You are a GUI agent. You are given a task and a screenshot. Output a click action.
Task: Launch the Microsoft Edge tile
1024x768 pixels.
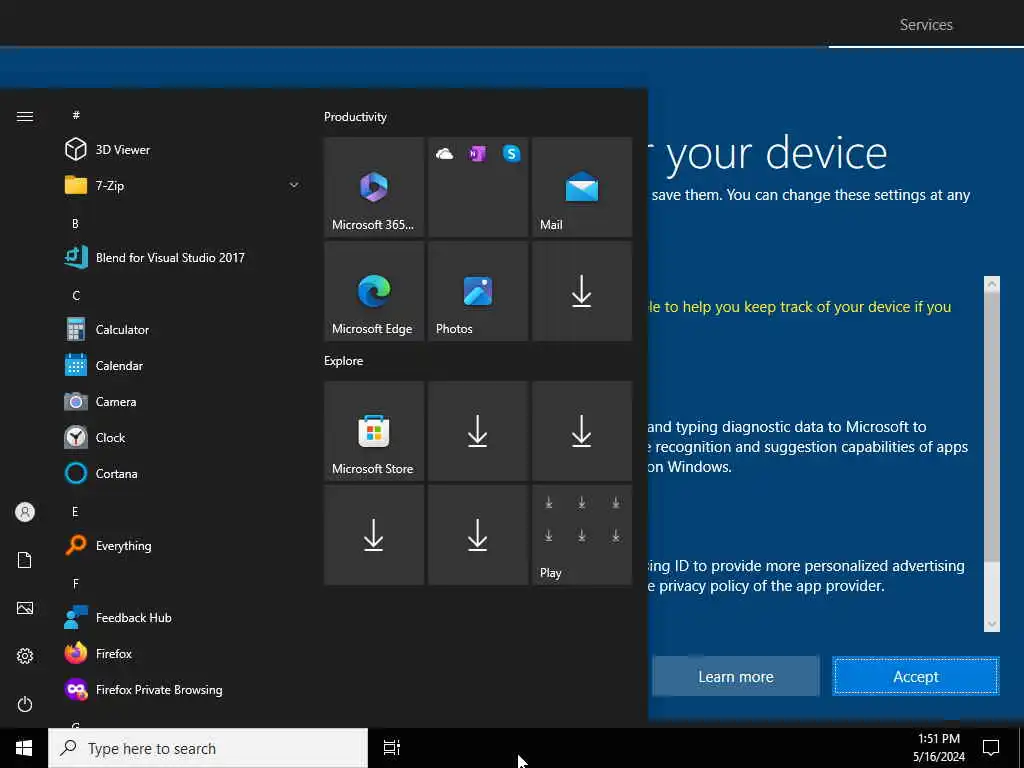tap(374, 291)
